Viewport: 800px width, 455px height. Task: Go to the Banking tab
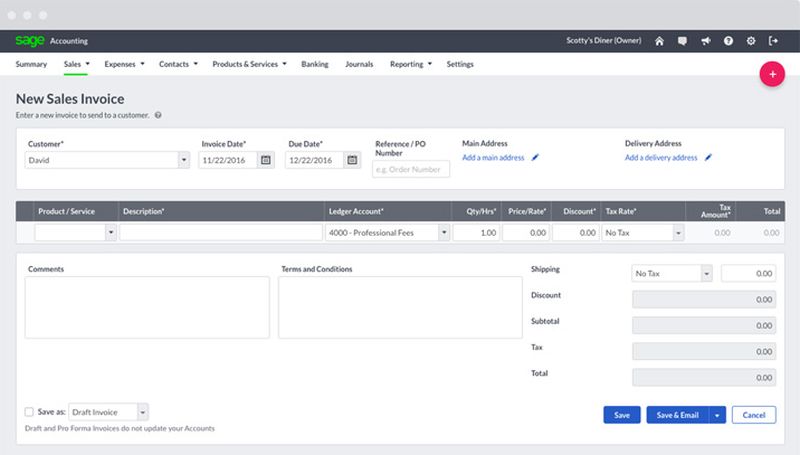click(315, 64)
